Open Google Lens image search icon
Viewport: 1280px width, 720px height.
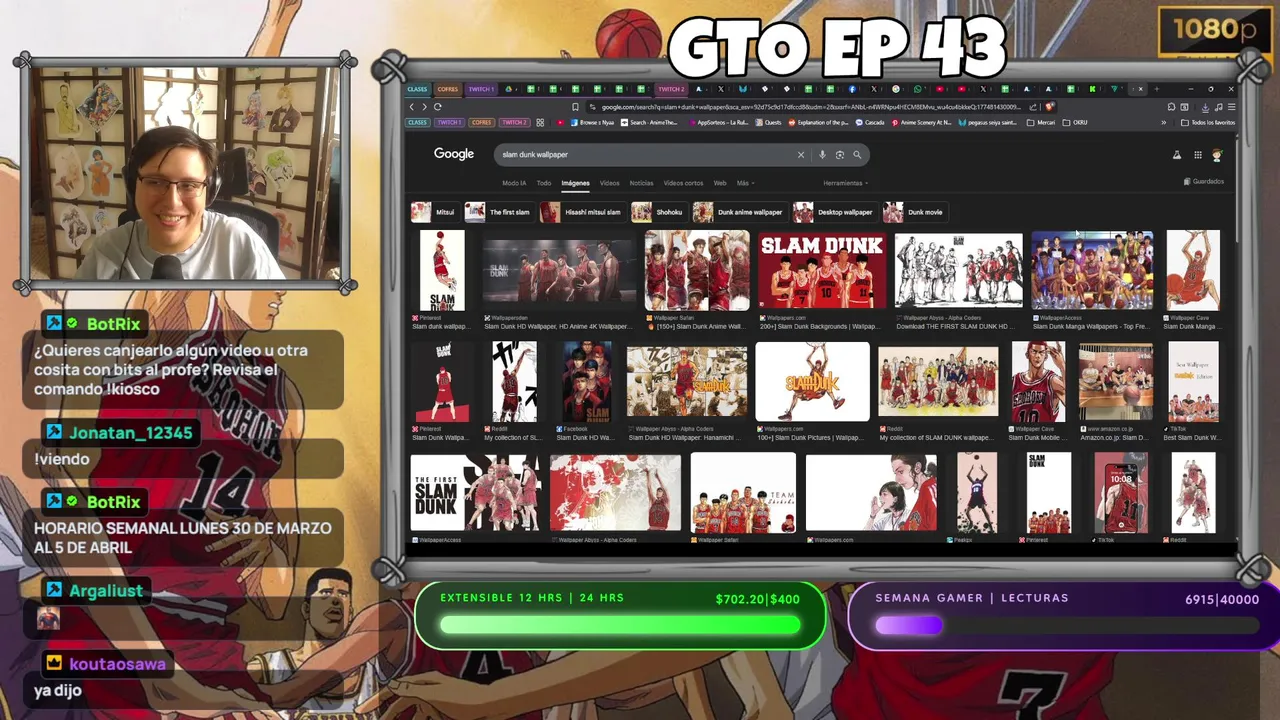pyautogui.click(x=840, y=155)
